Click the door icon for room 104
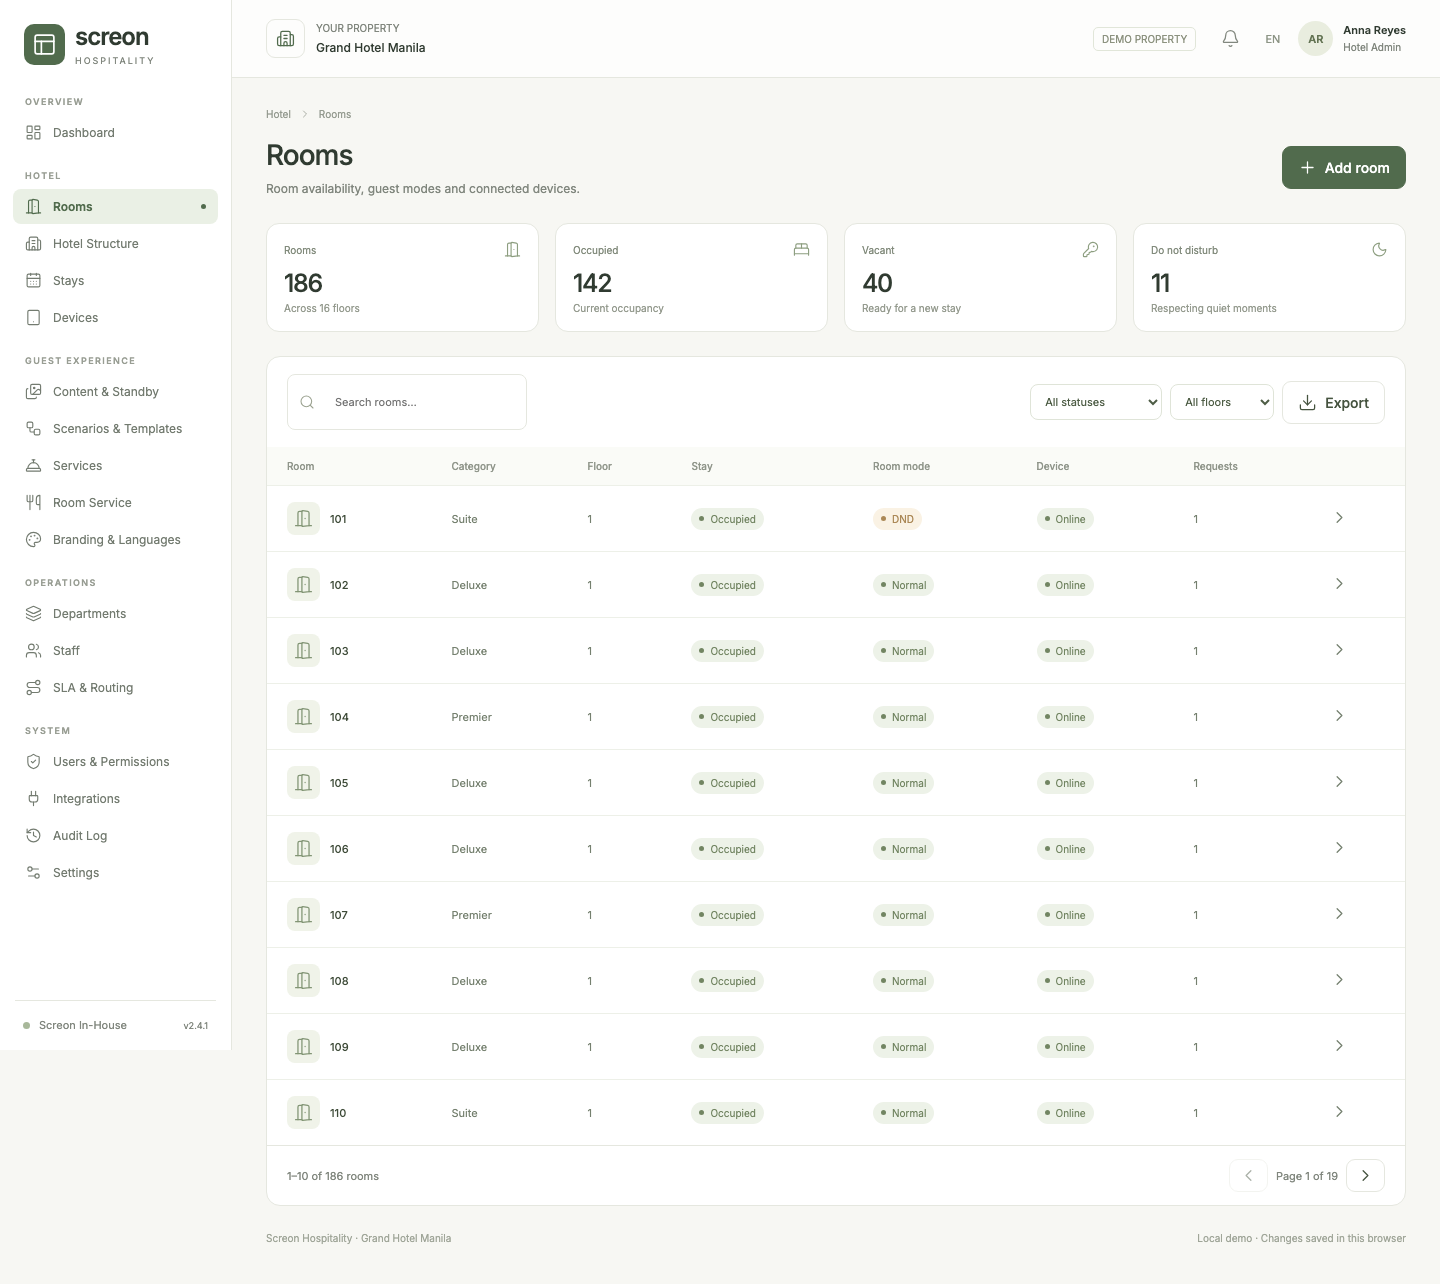This screenshot has width=1440, height=1284. (303, 717)
